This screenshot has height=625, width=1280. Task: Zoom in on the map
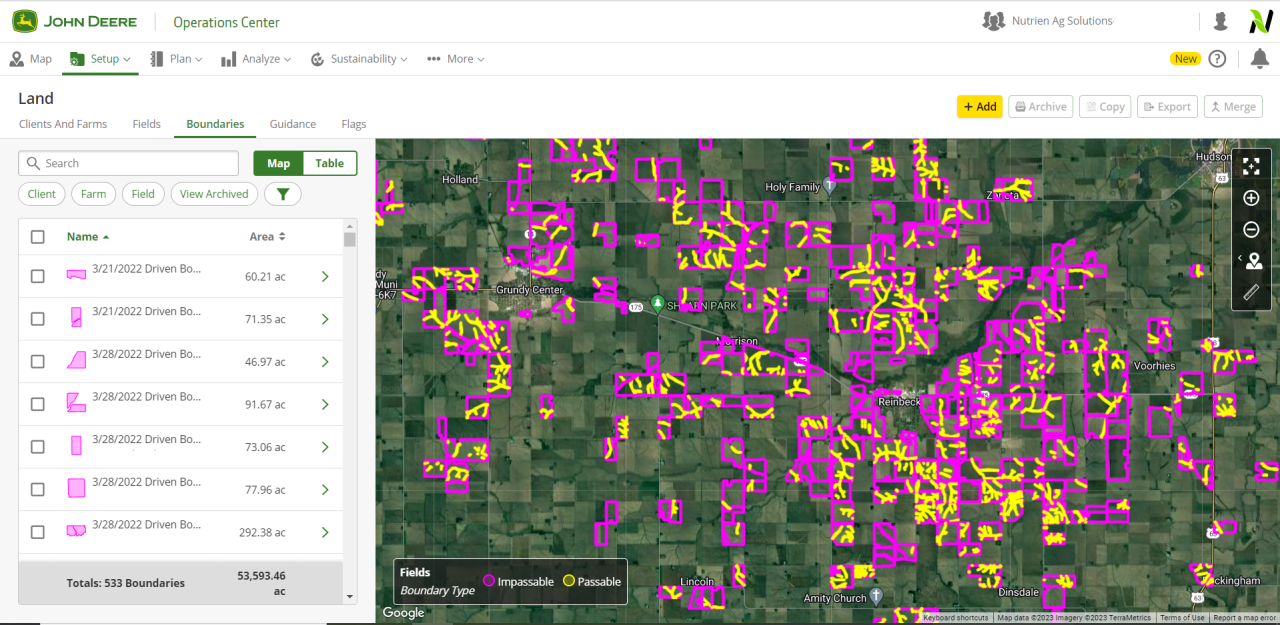tap(1251, 198)
